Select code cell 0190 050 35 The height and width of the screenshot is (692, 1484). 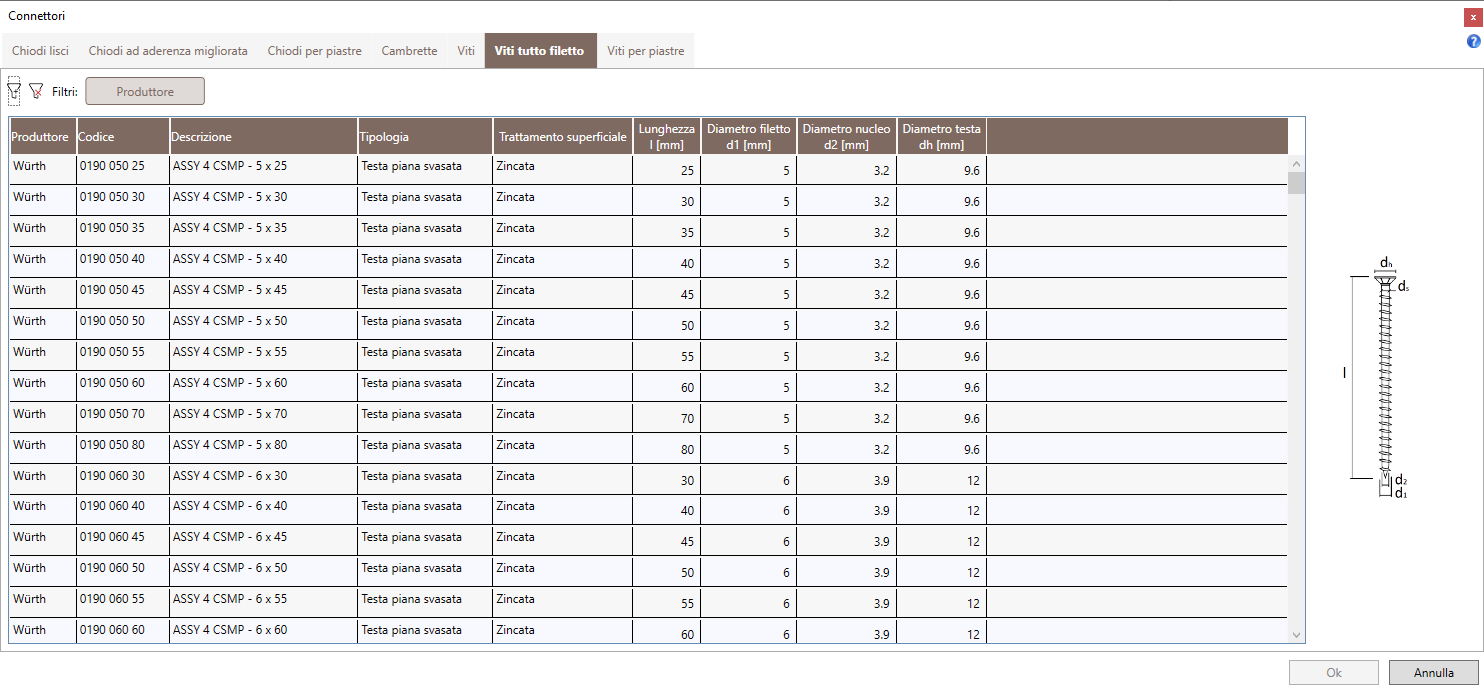(x=123, y=231)
